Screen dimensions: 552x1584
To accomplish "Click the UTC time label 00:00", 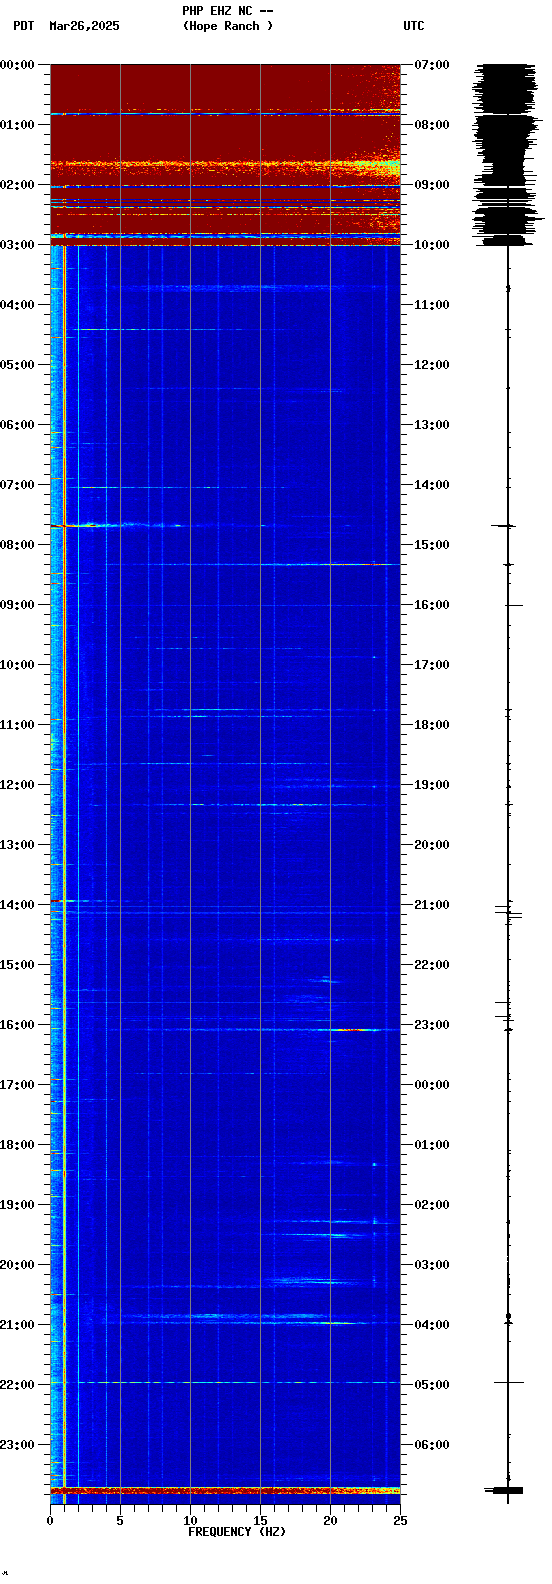I will point(431,1085).
